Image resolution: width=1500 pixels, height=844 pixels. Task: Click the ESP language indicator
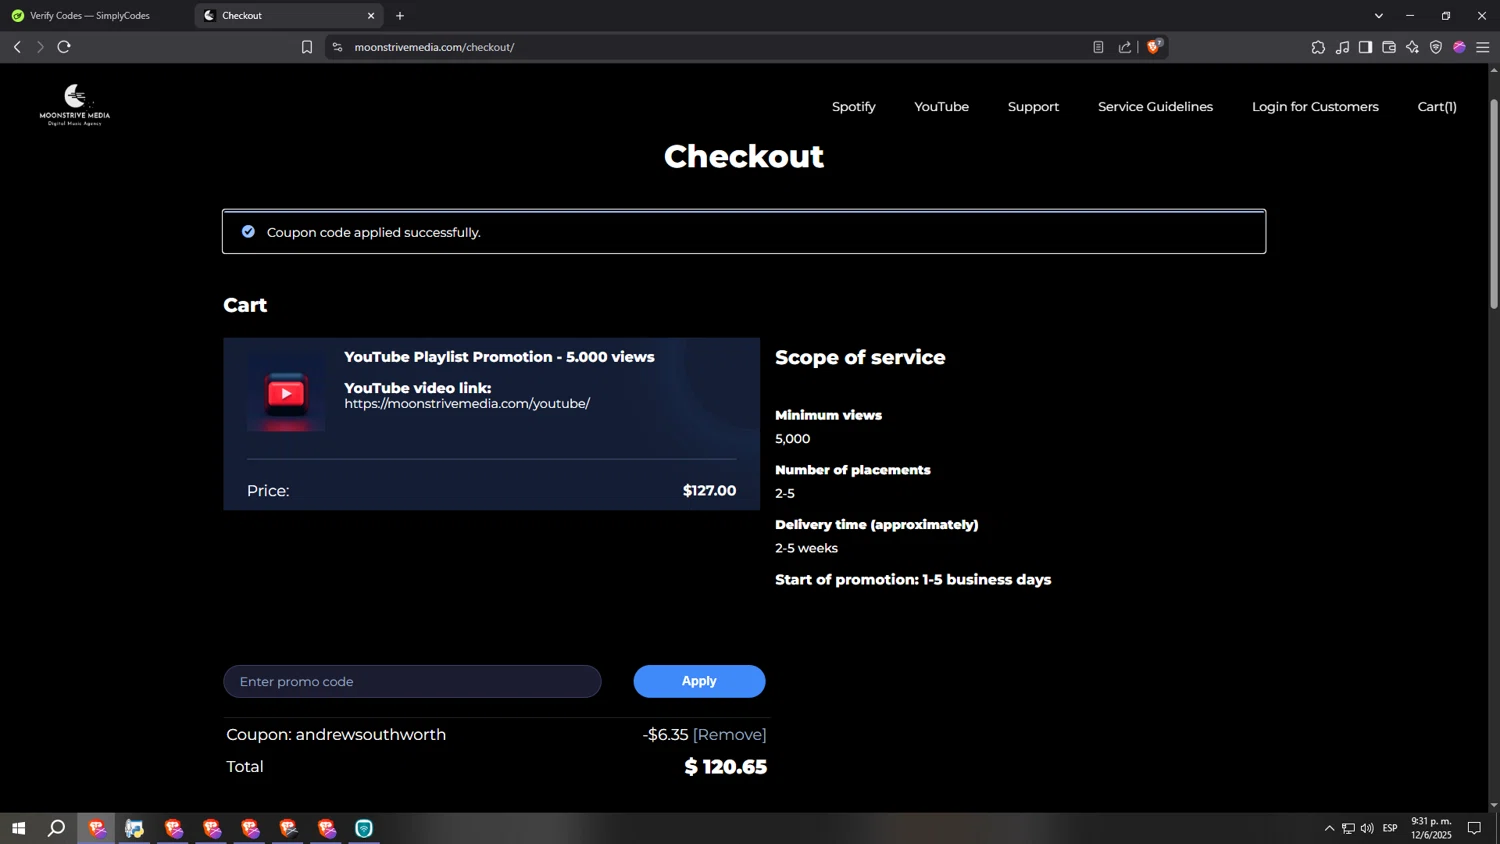pyautogui.click(x=1390, y=828)
